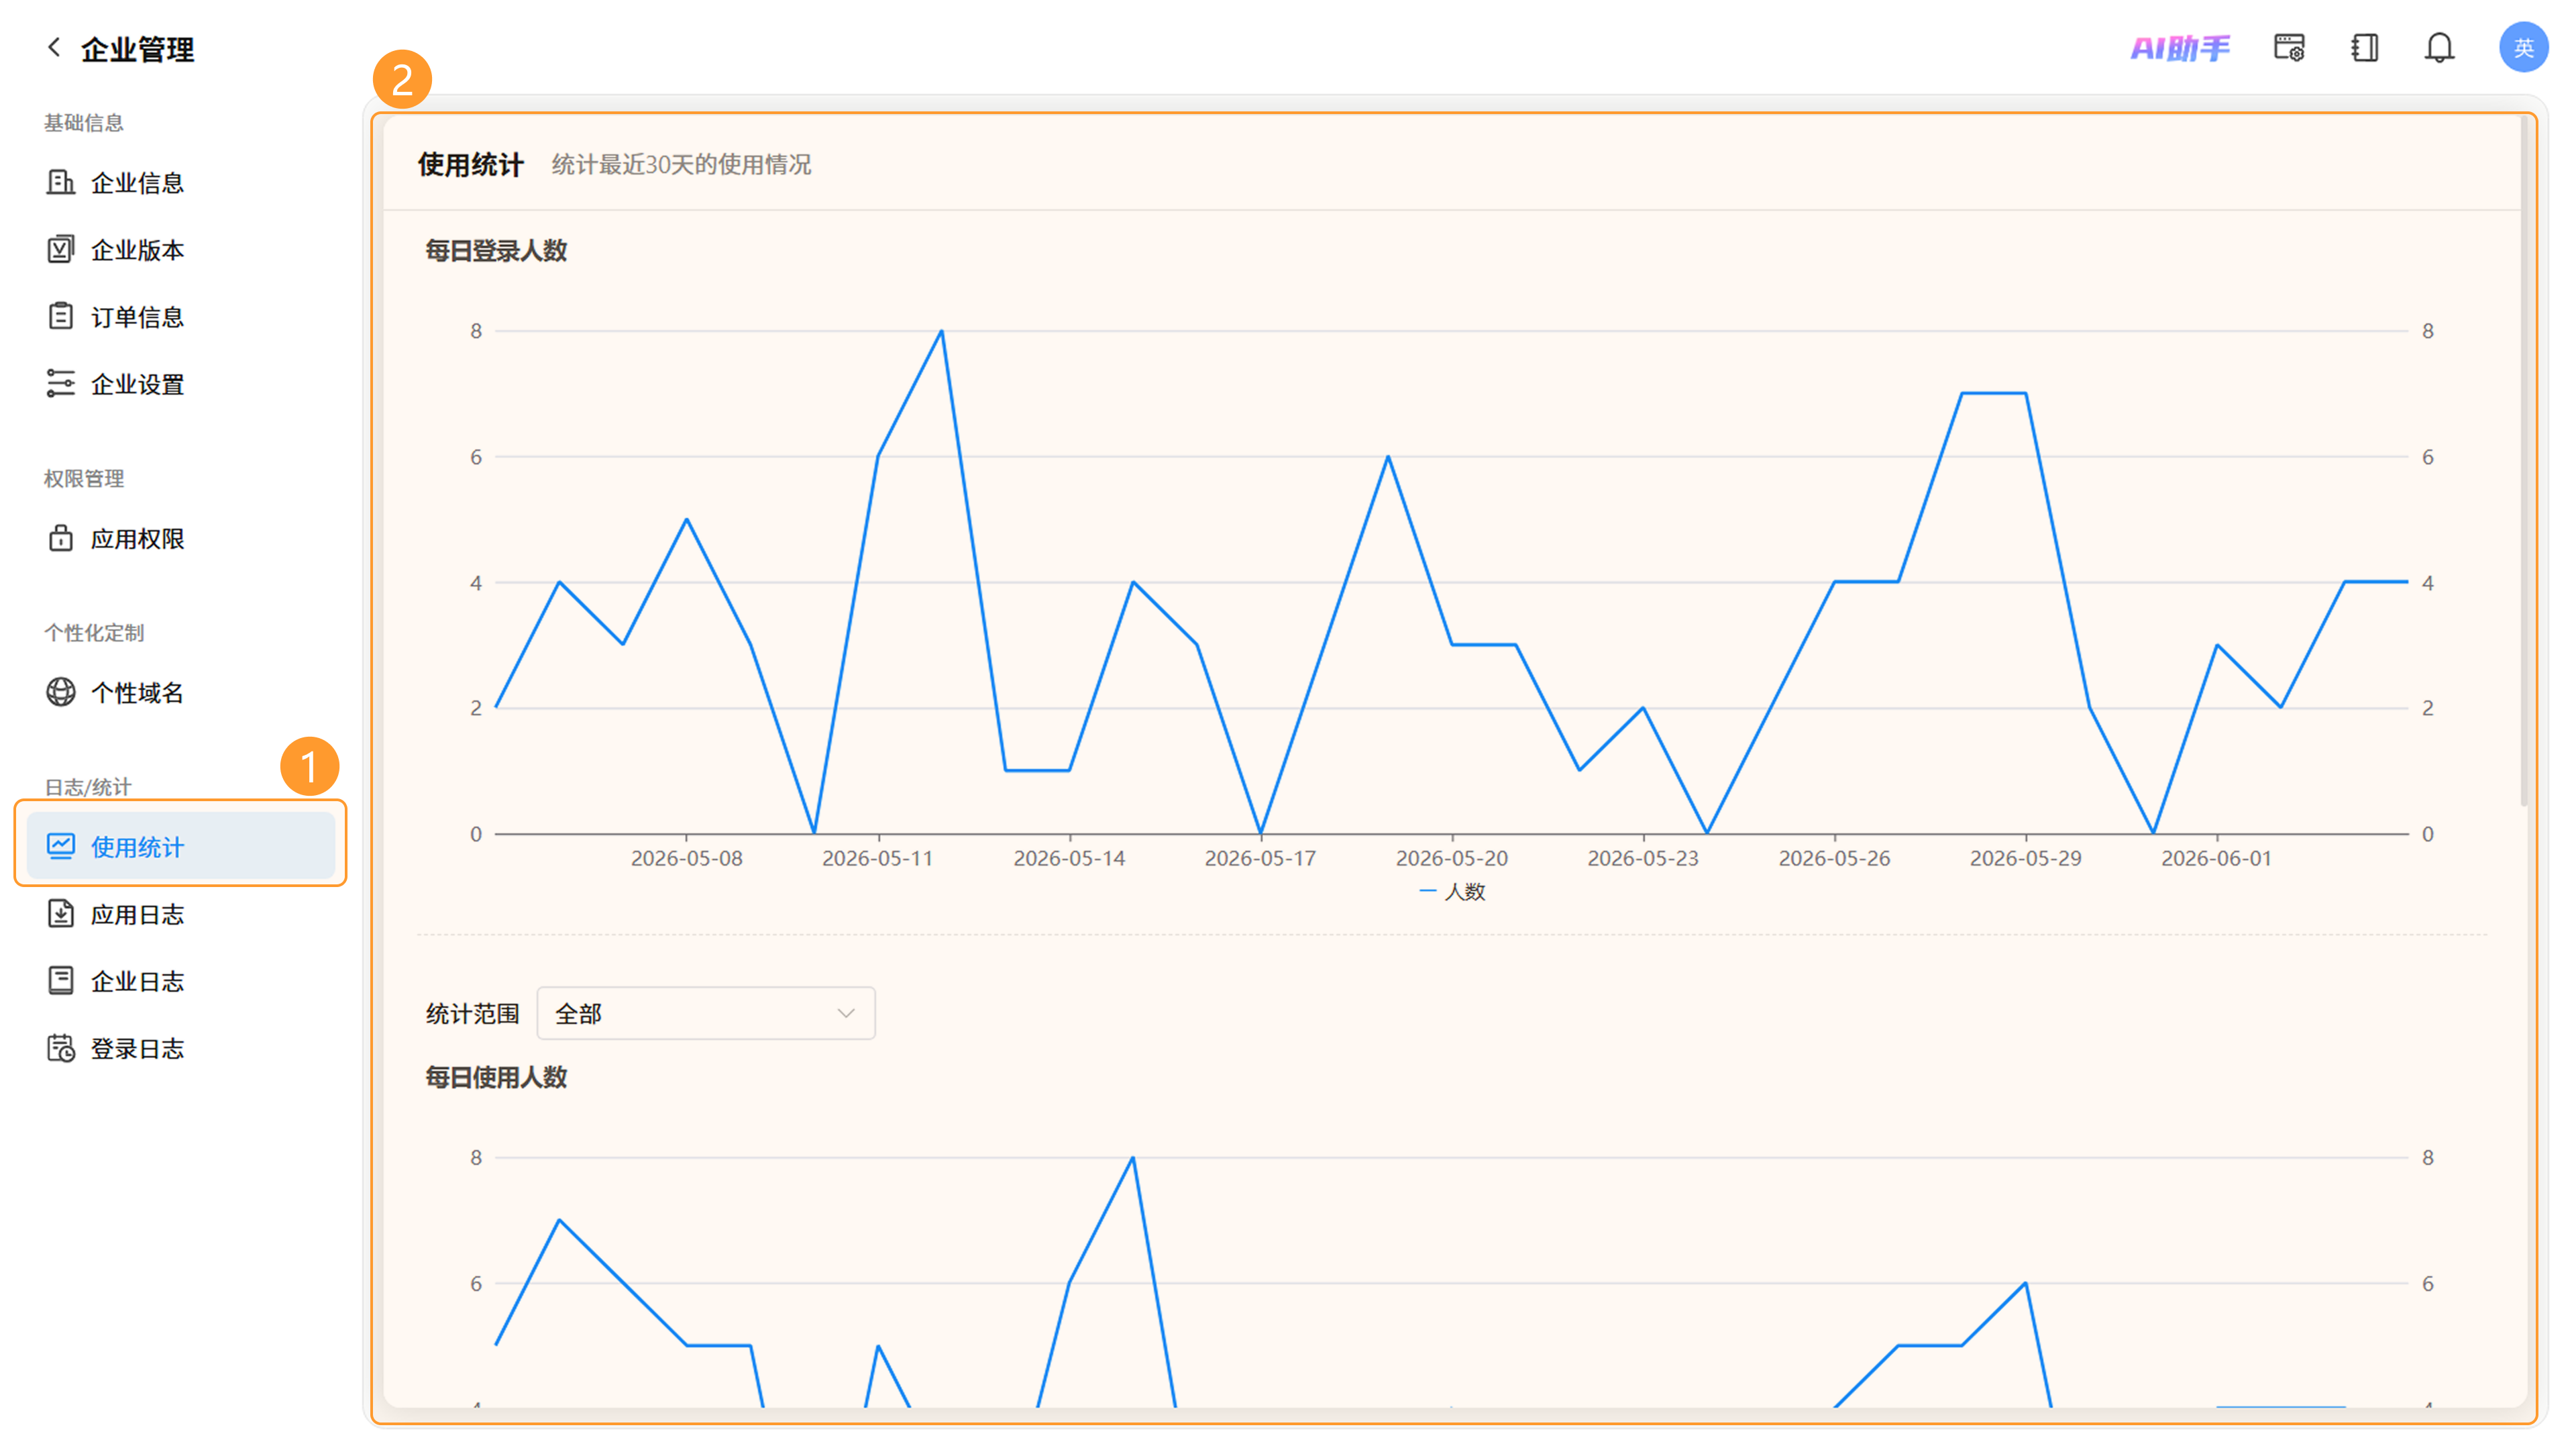Click the 日志/统计 section label

88,786
